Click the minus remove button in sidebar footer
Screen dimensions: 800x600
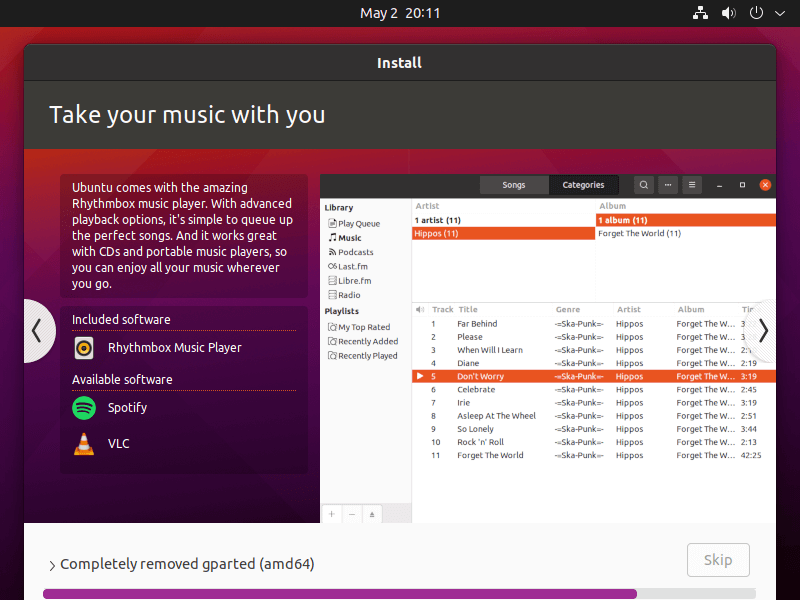pyautogui.click(x=352, y=514)
